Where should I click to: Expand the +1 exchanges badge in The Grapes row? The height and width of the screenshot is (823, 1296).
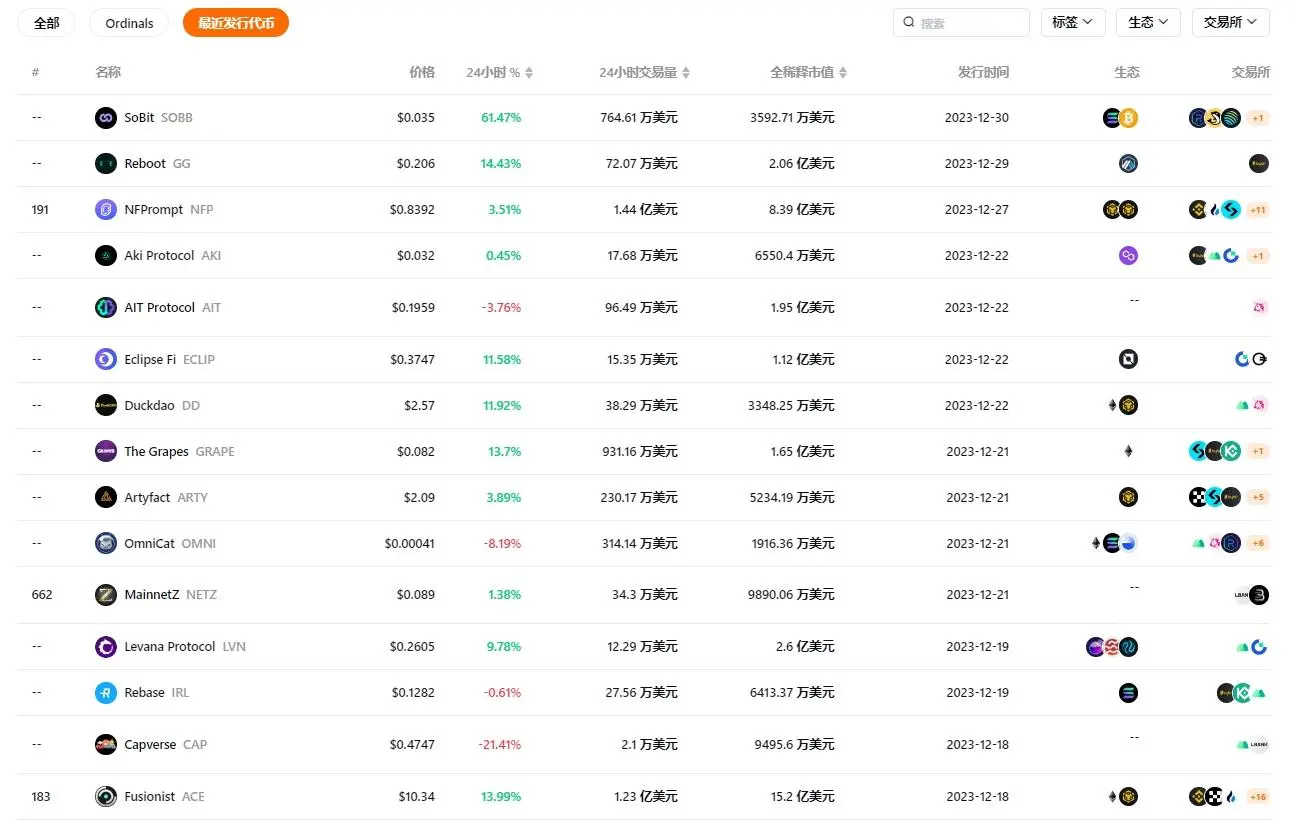pos(1258,452)
